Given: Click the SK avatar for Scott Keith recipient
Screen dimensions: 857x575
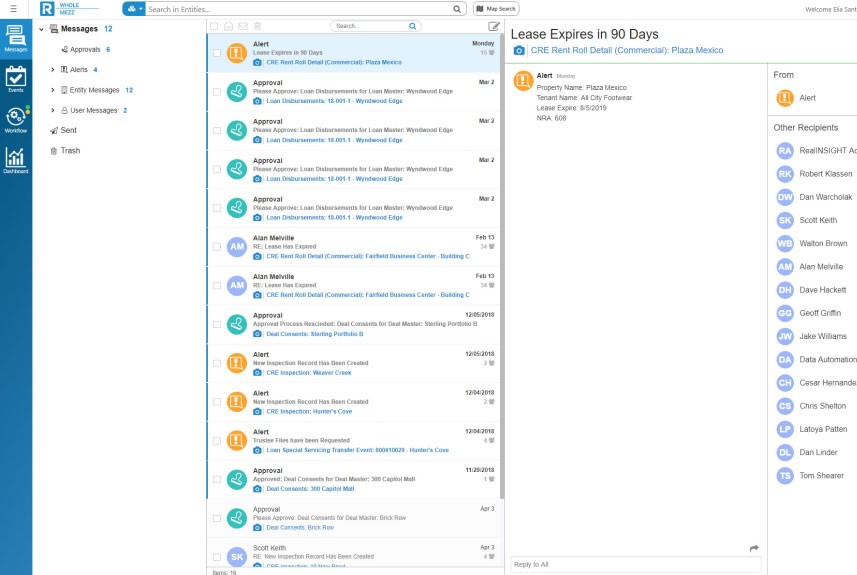Looking at the screenshot, I should click(785, 220).
